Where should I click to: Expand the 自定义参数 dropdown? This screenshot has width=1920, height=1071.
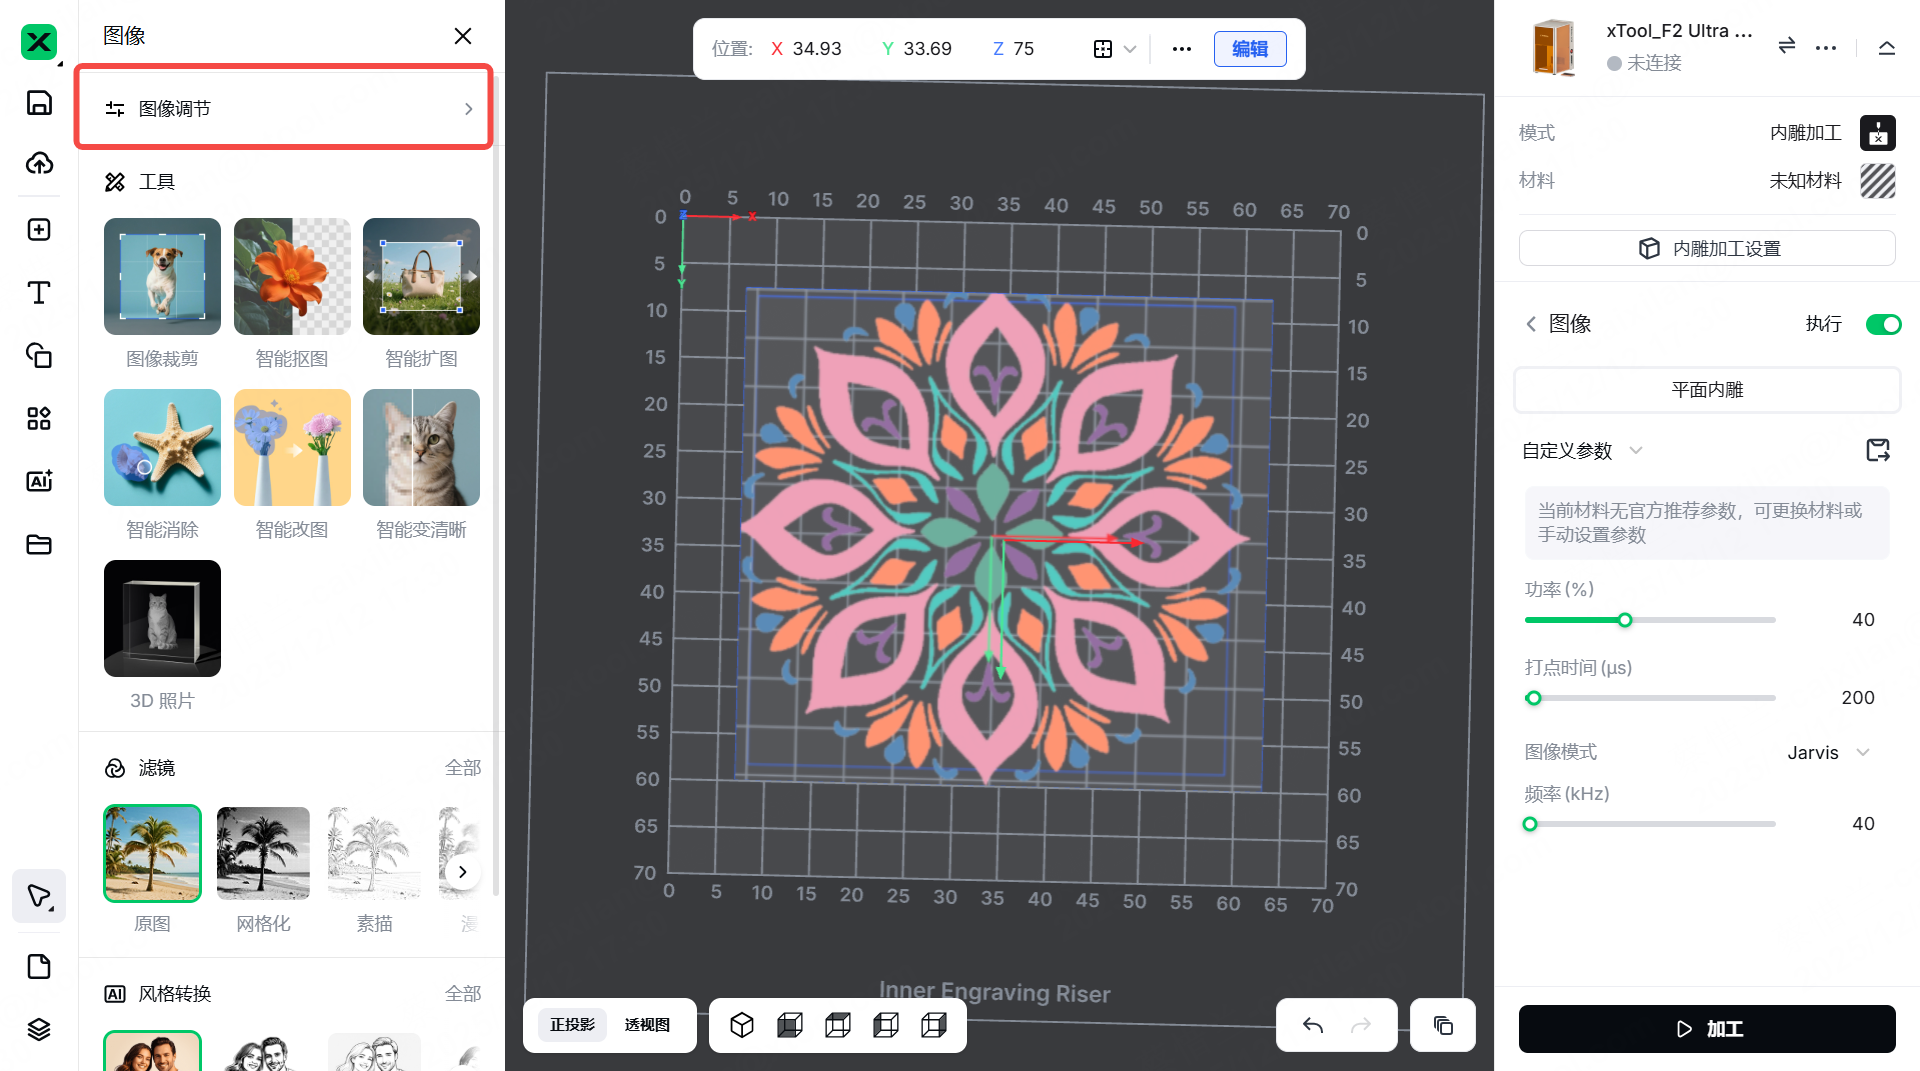[1581, 451]
